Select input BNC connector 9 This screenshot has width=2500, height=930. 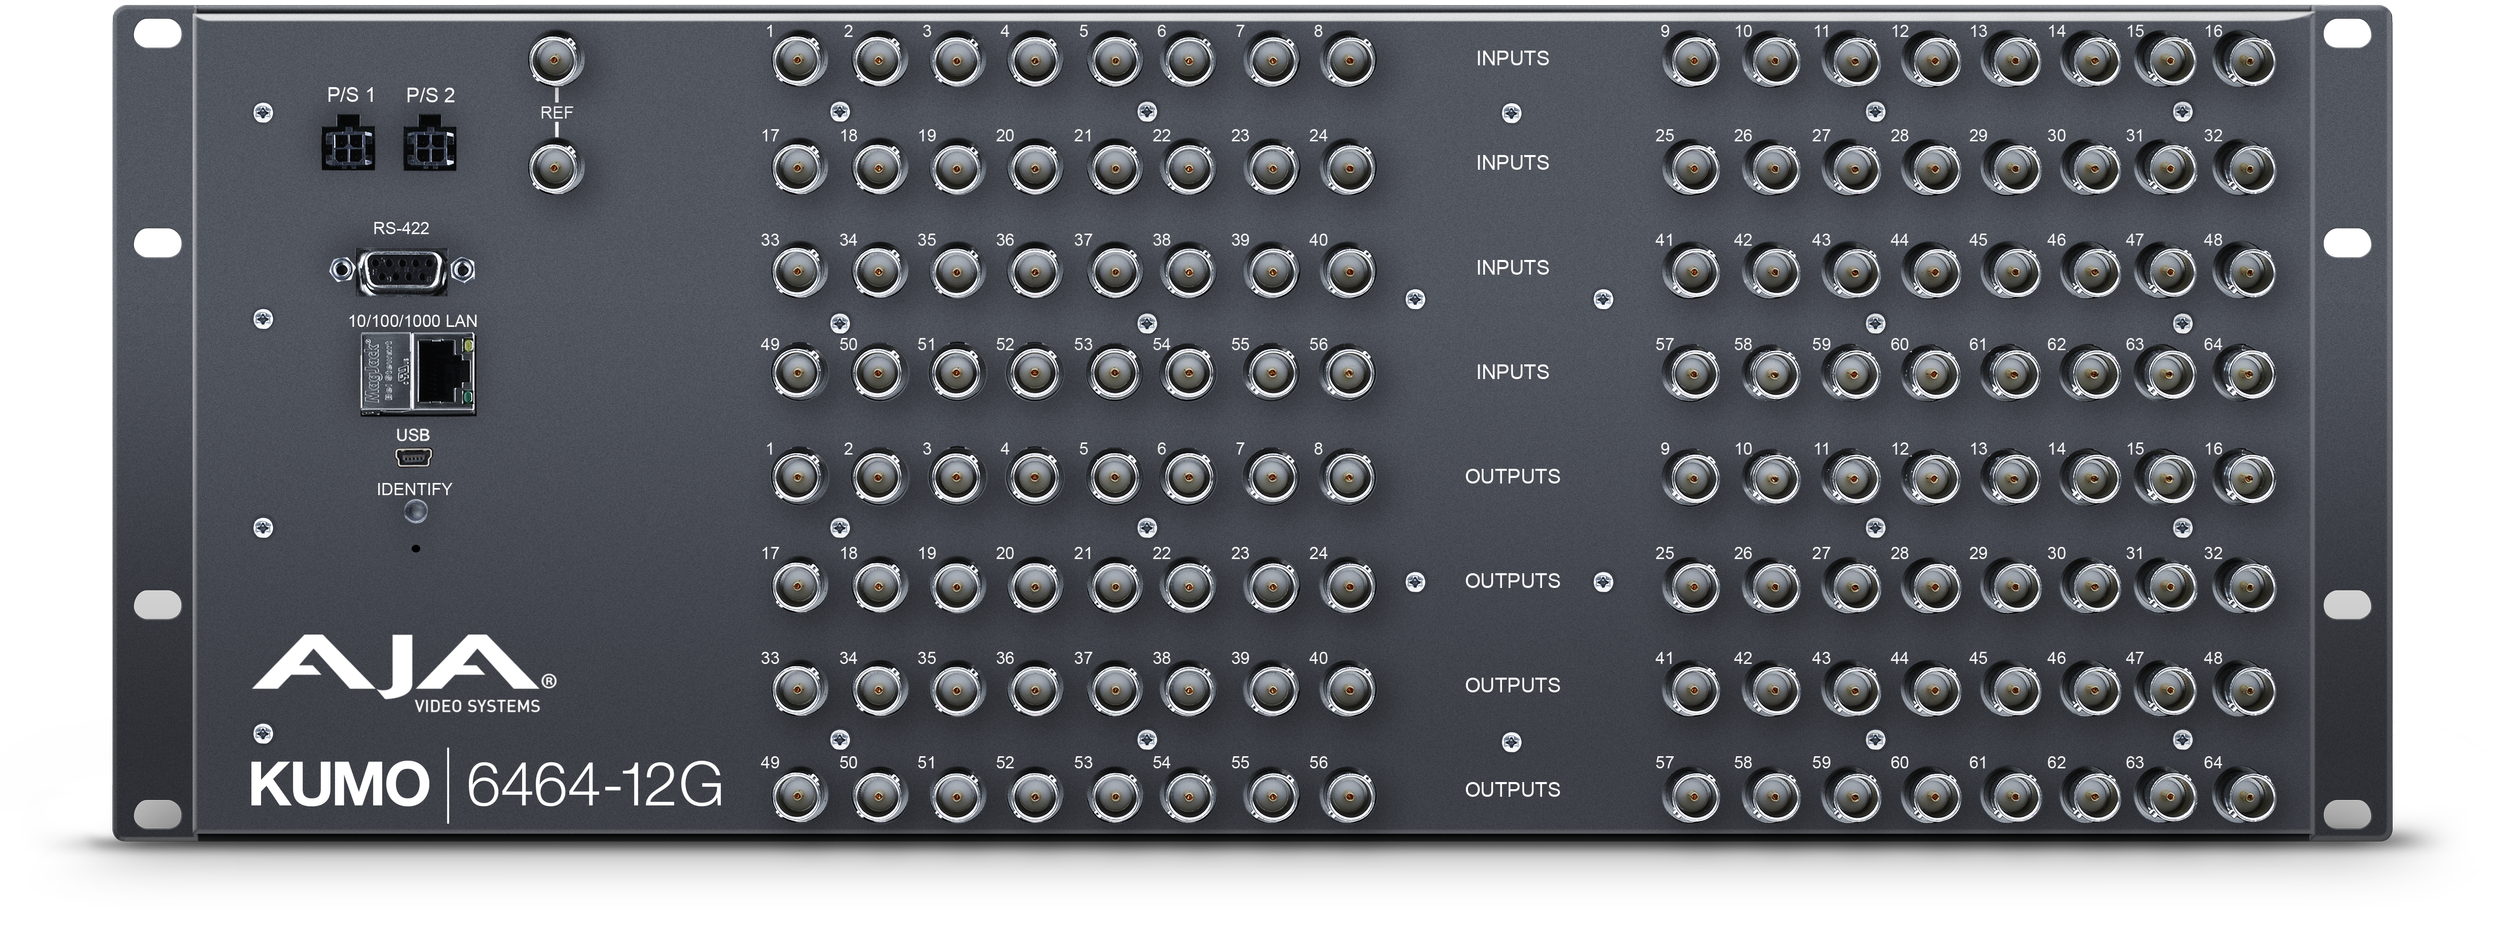(1692, 61)
